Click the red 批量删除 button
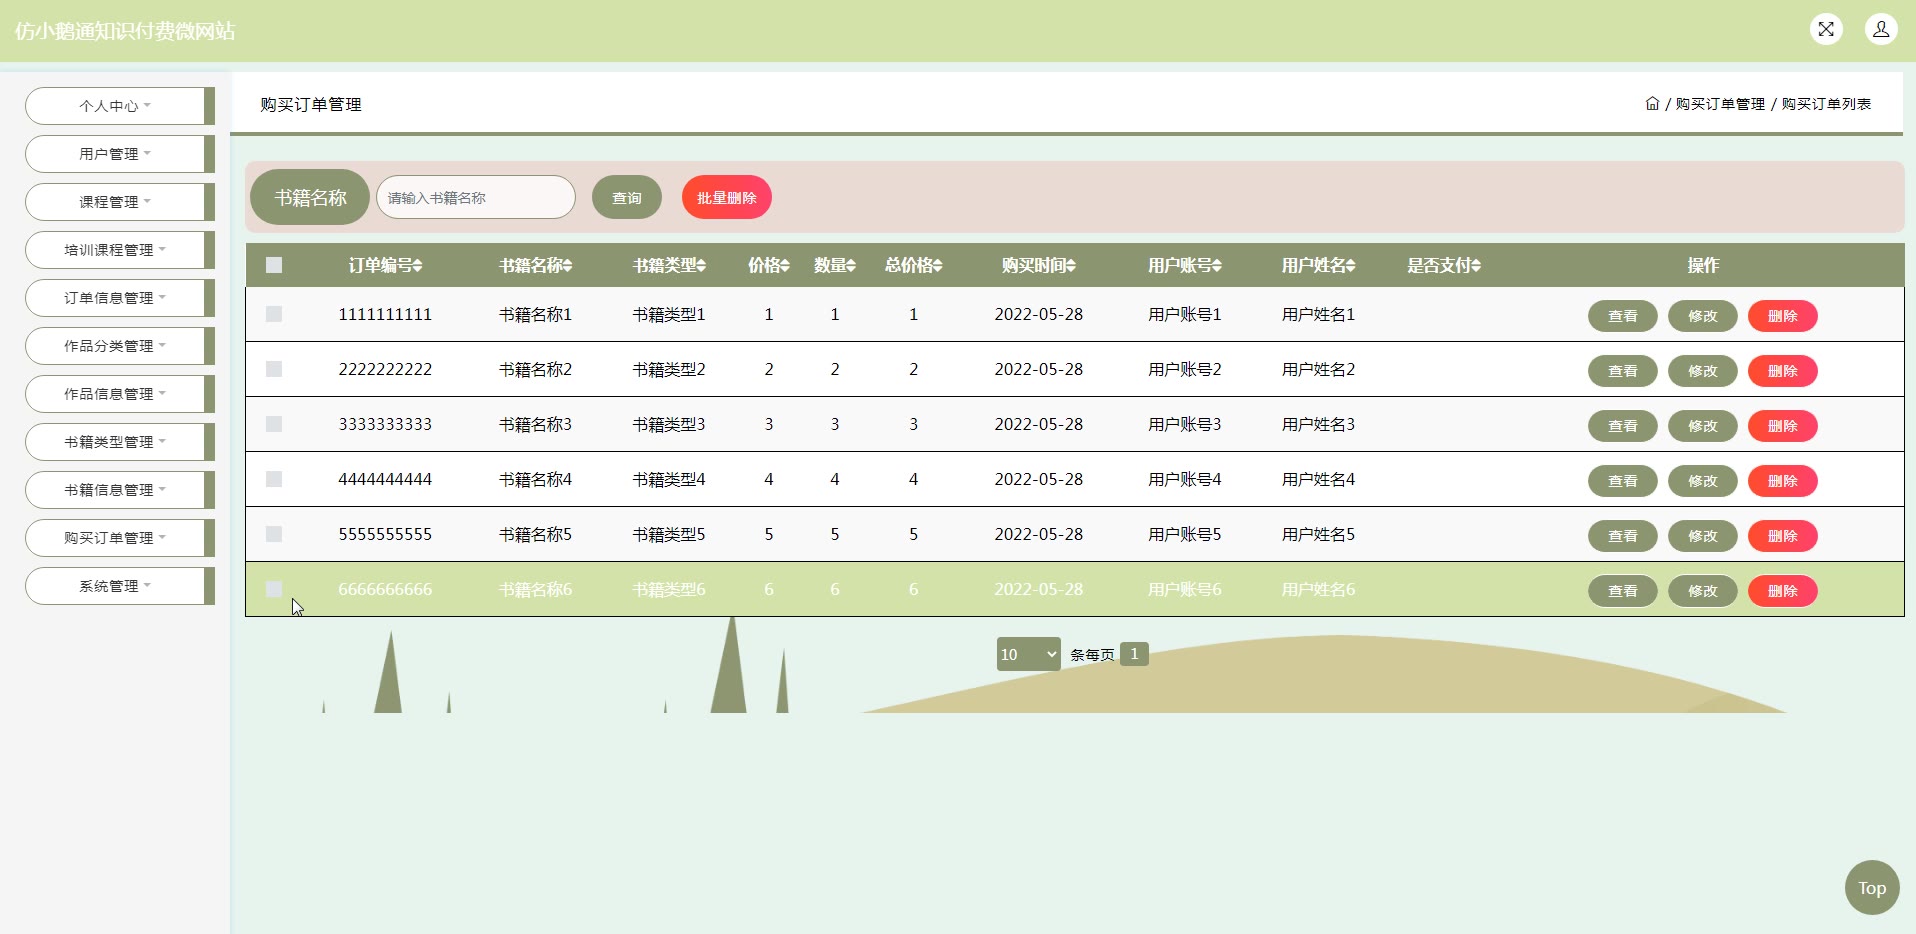1916x934 pixels. 726,198
